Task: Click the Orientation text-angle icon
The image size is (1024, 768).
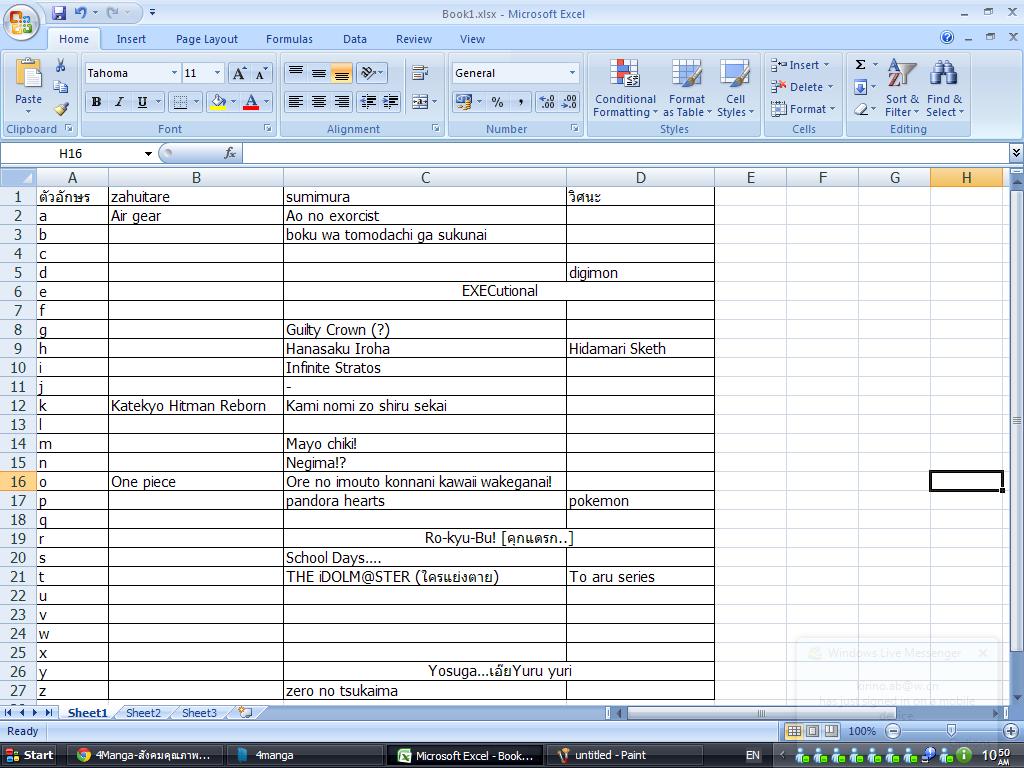Action: coord(368,73)
